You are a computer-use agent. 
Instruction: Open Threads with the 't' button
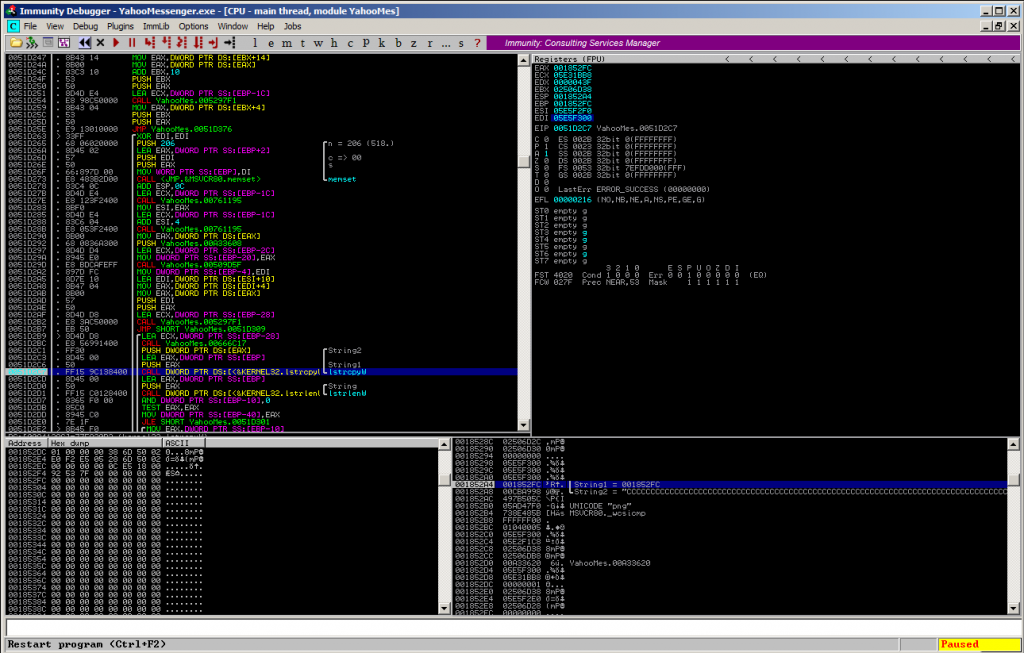(302, 43)
